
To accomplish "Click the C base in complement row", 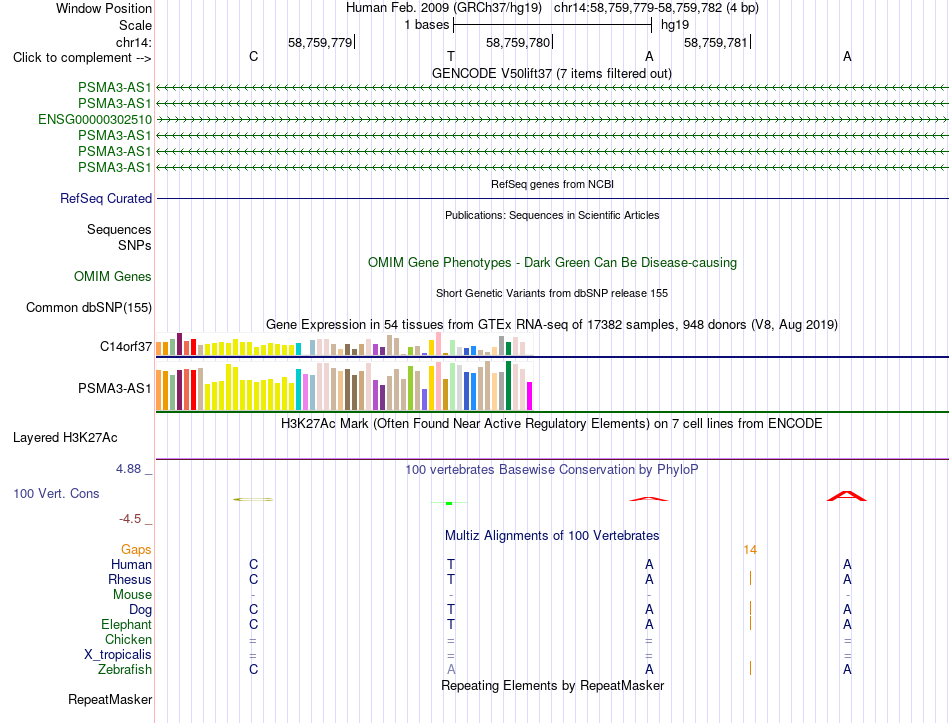I will coord(253,56).
